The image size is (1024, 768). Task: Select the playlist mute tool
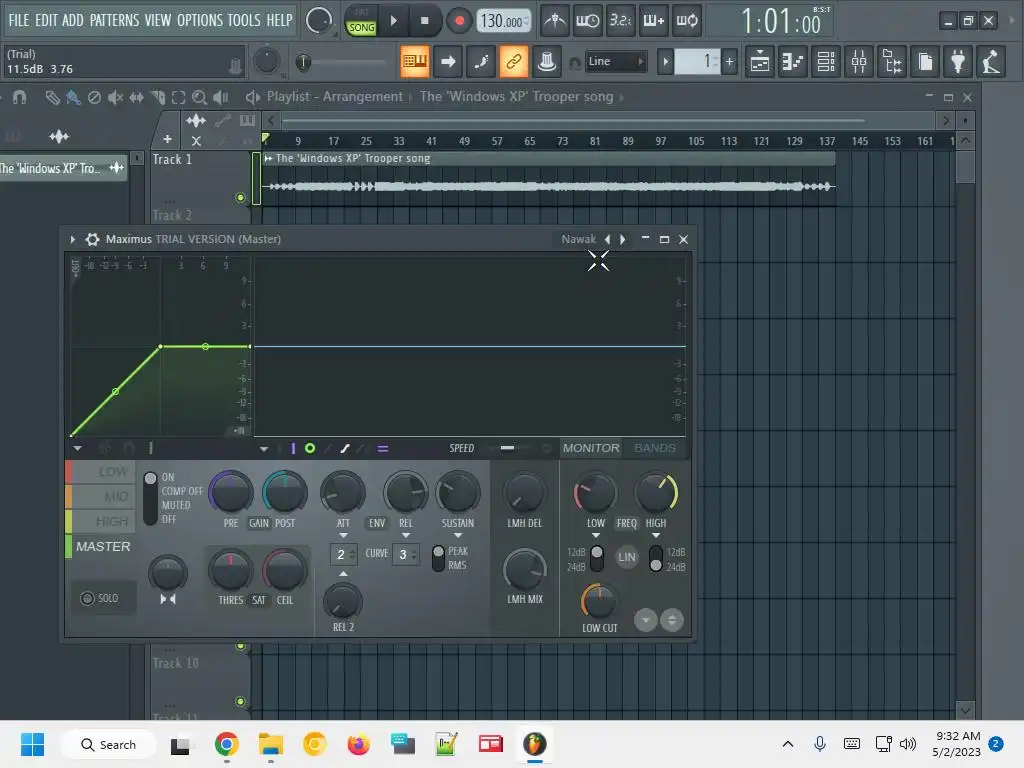[x=115, y=97]
